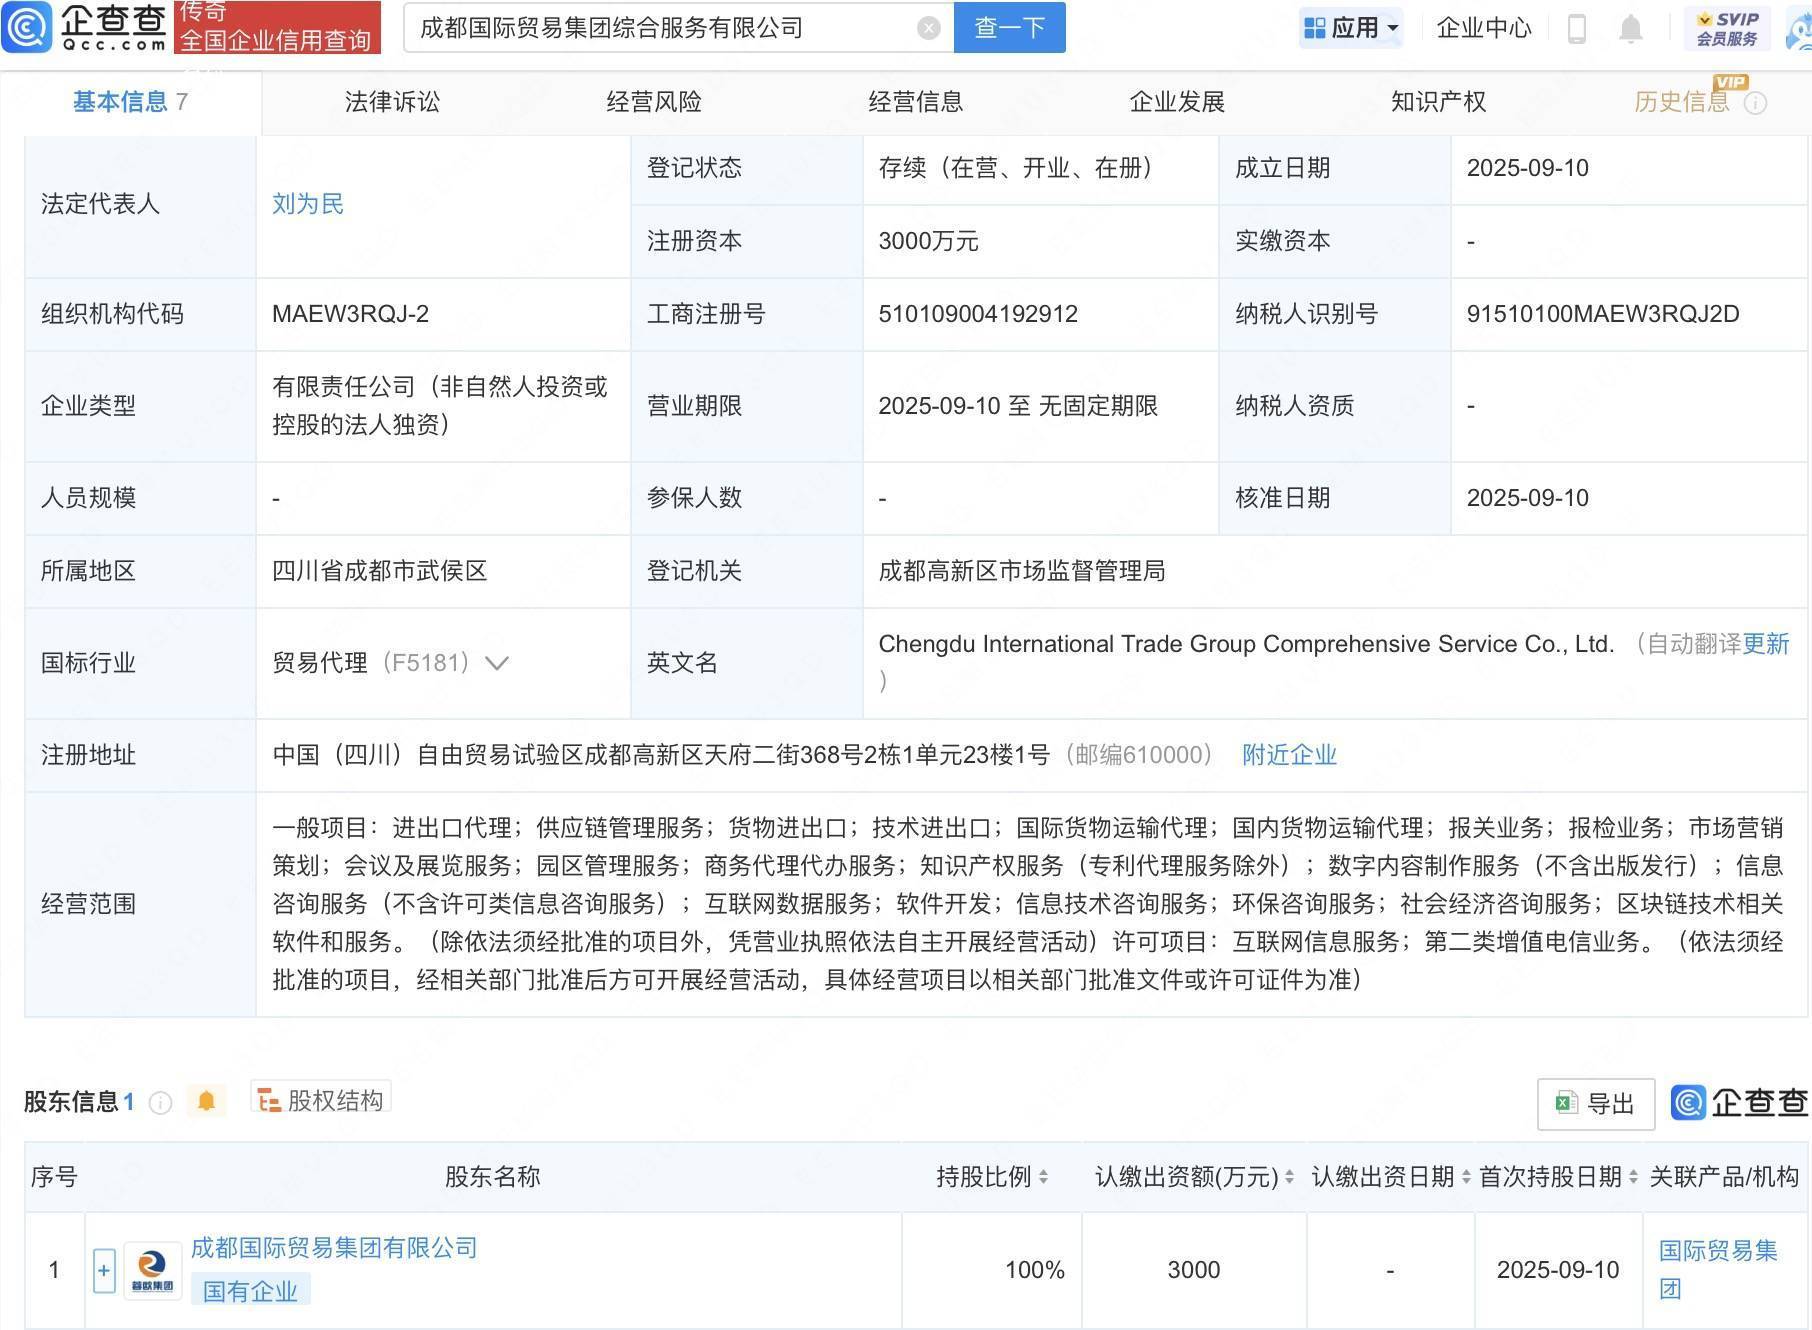Image resolution: width=1812 pixels, height=1330 pixels.
Task: Click info icon beside 历史信息 tab
Action: 1755,103
